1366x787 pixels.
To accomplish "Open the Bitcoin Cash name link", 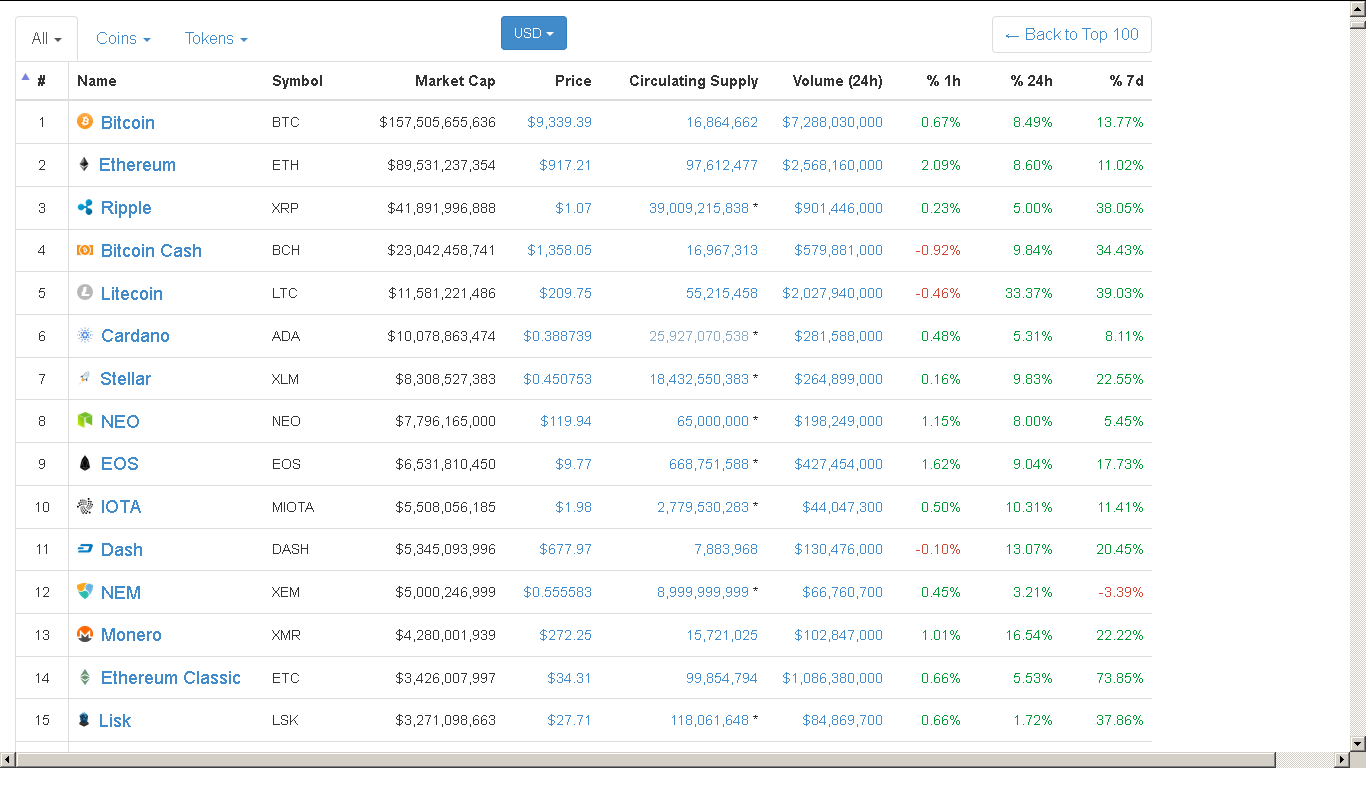I will 151,250.
